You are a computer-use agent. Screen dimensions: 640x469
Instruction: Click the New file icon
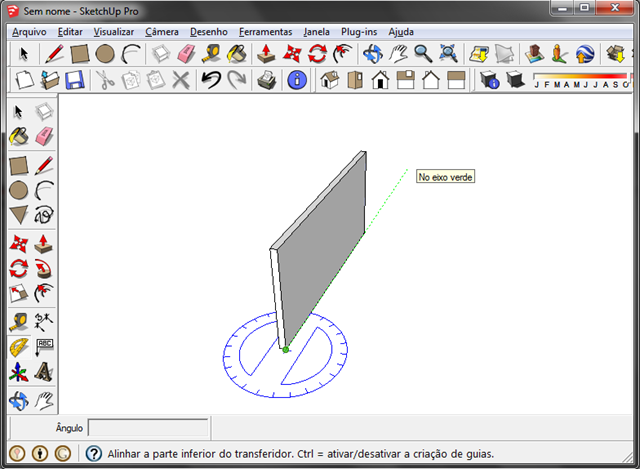coord(24,80)
